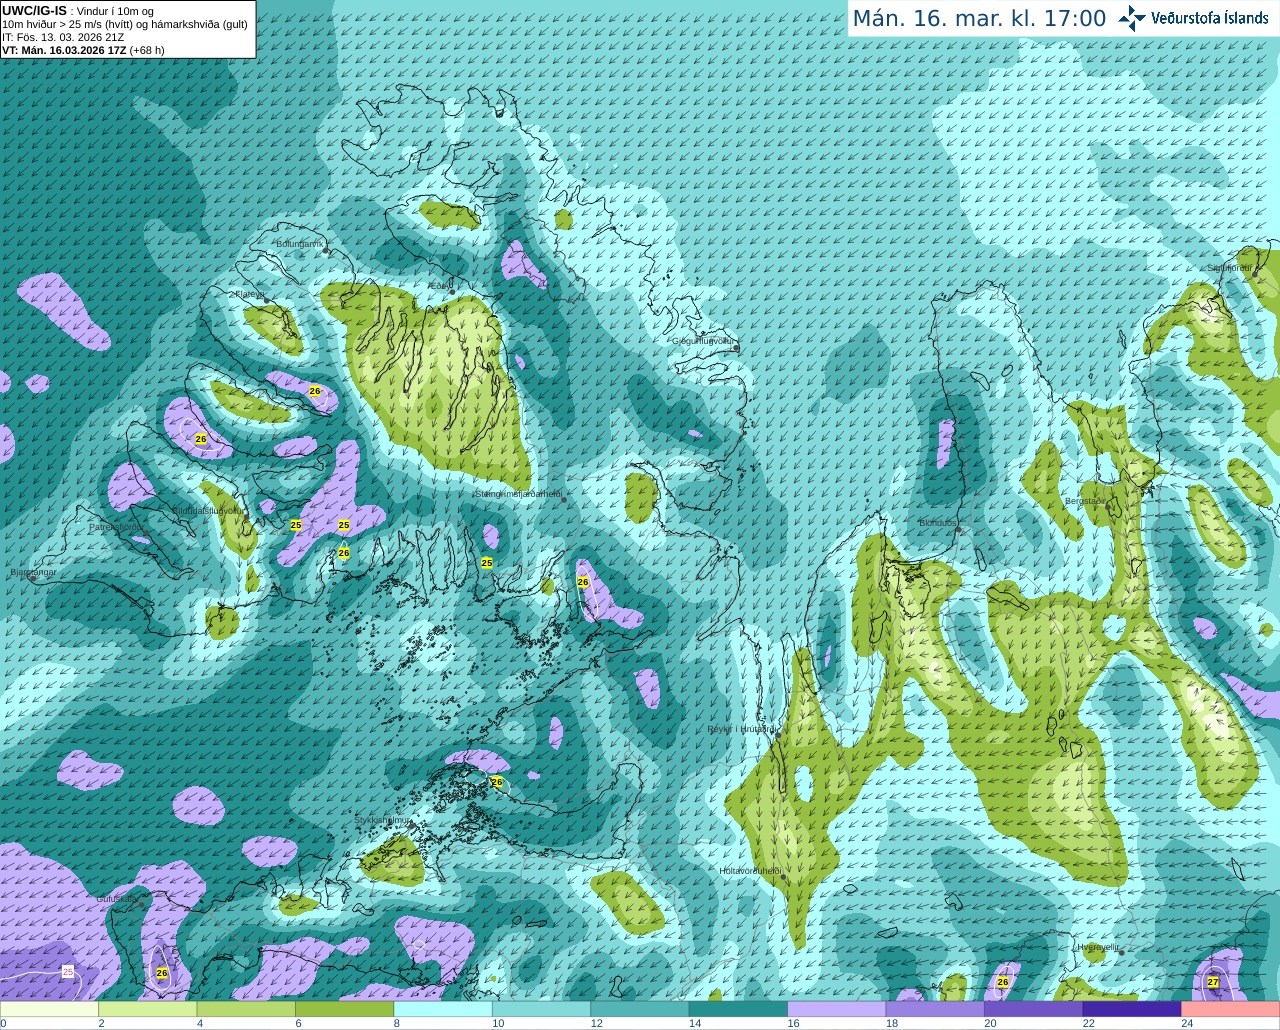The height and width of the screenshot is (1030, 1280).
Task: Click the 26 gust marker northeast of Stykkishólmur
Action: 497,782
